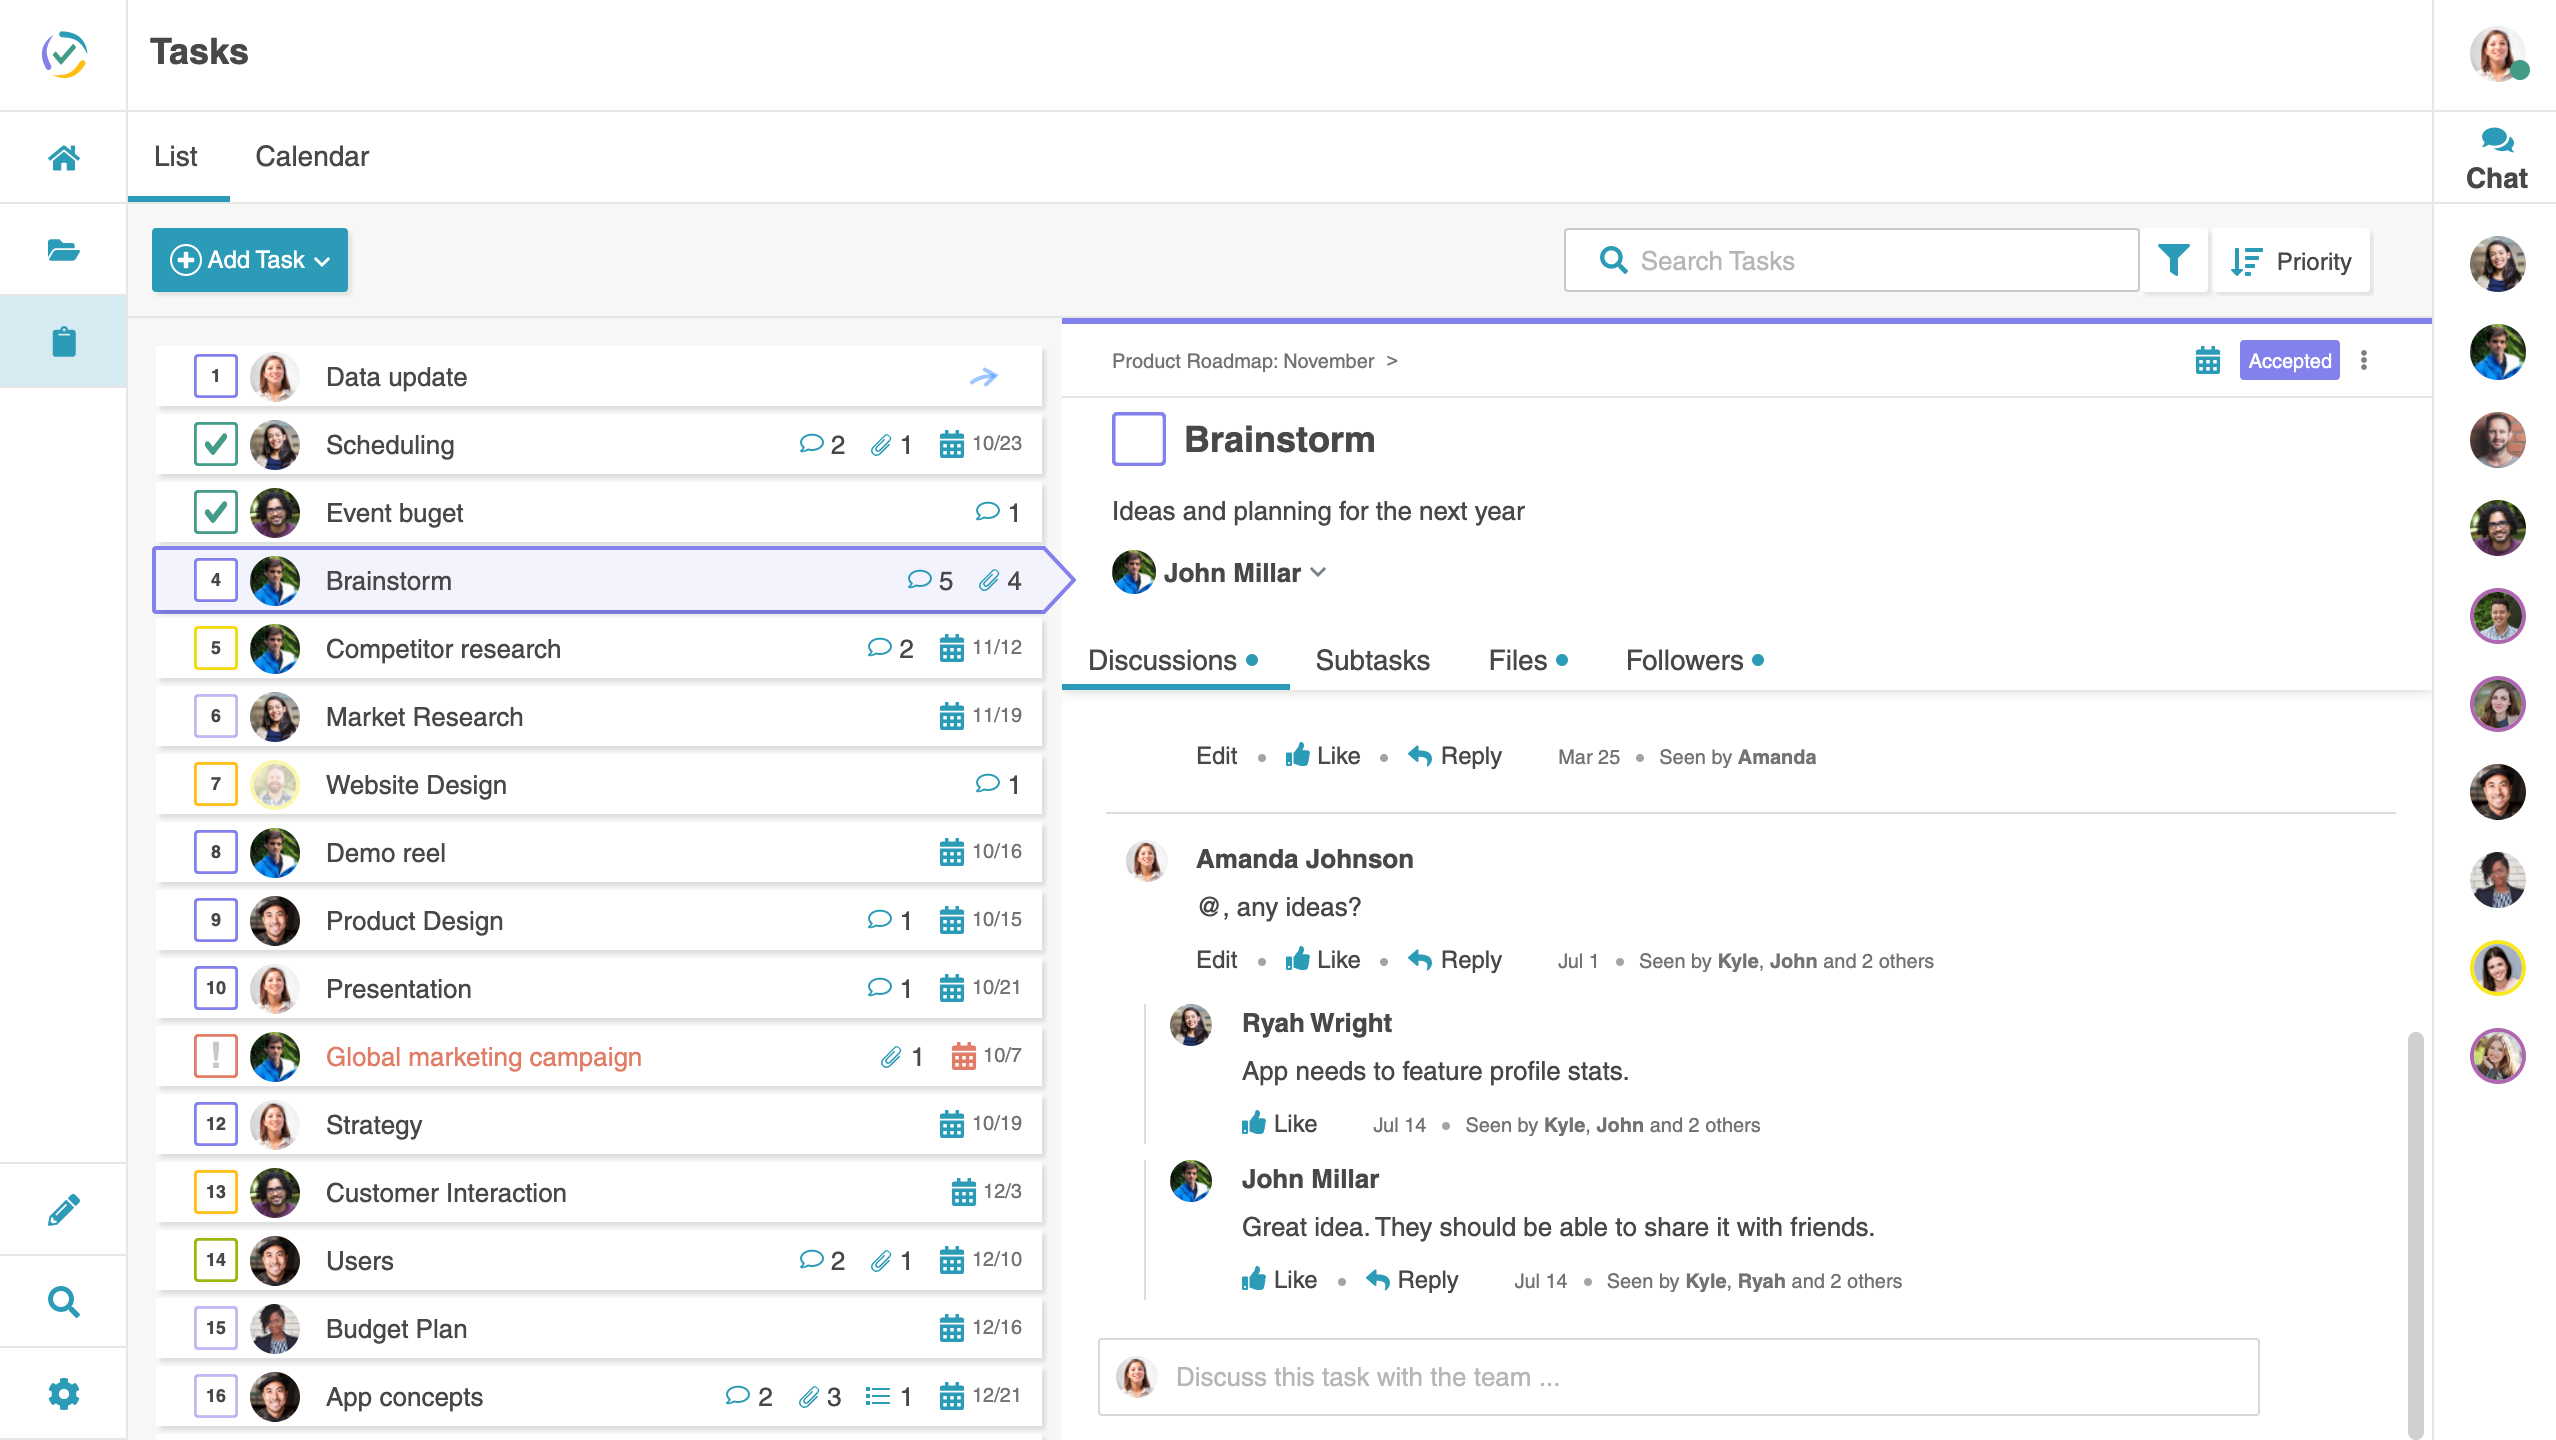Click the filter funnel icon

click(x=2173, y=260)
